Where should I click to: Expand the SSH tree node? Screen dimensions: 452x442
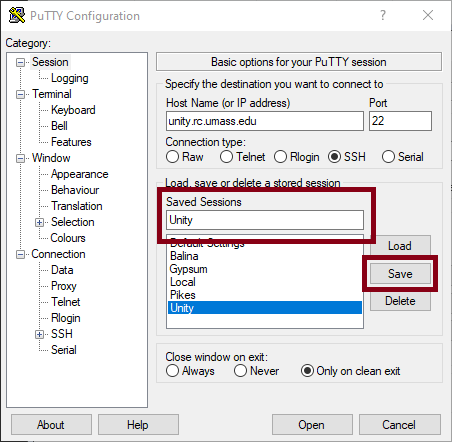39,334
